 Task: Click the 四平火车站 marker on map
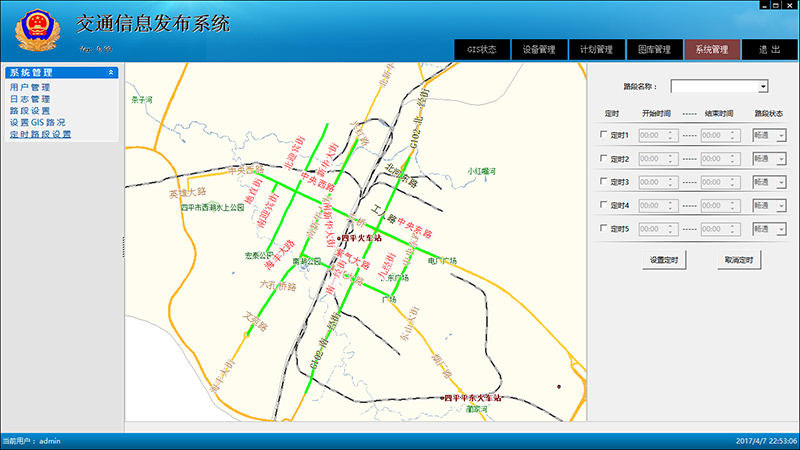pyautogui.click(x=340, y=238)
